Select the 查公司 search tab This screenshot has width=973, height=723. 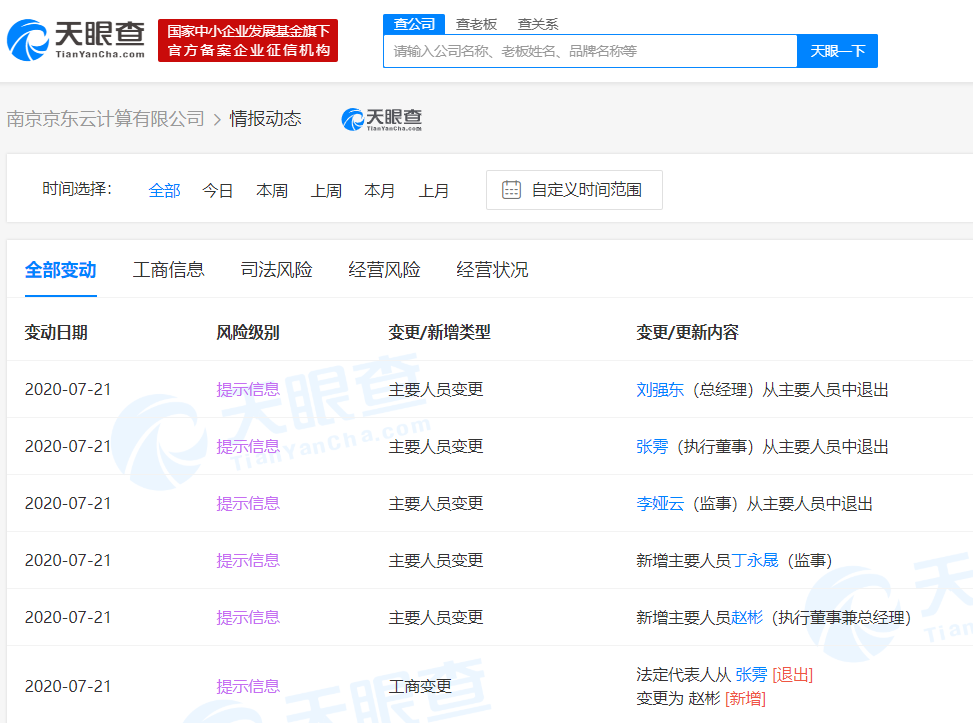click(x=414, y=24)
